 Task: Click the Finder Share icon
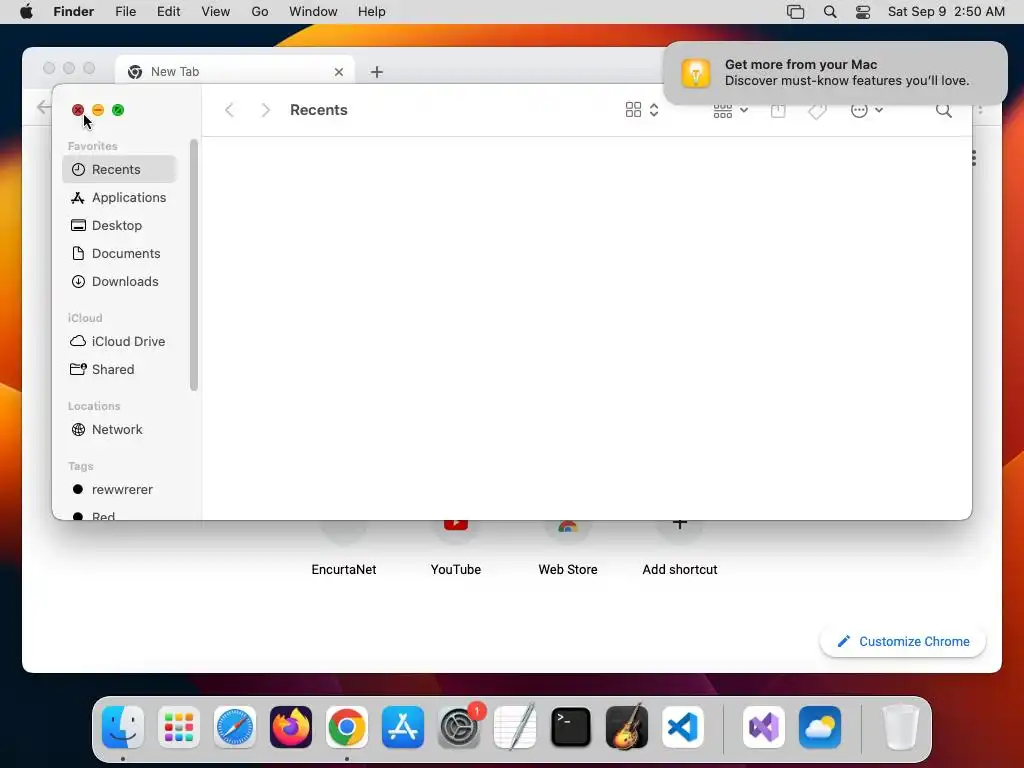778,110
